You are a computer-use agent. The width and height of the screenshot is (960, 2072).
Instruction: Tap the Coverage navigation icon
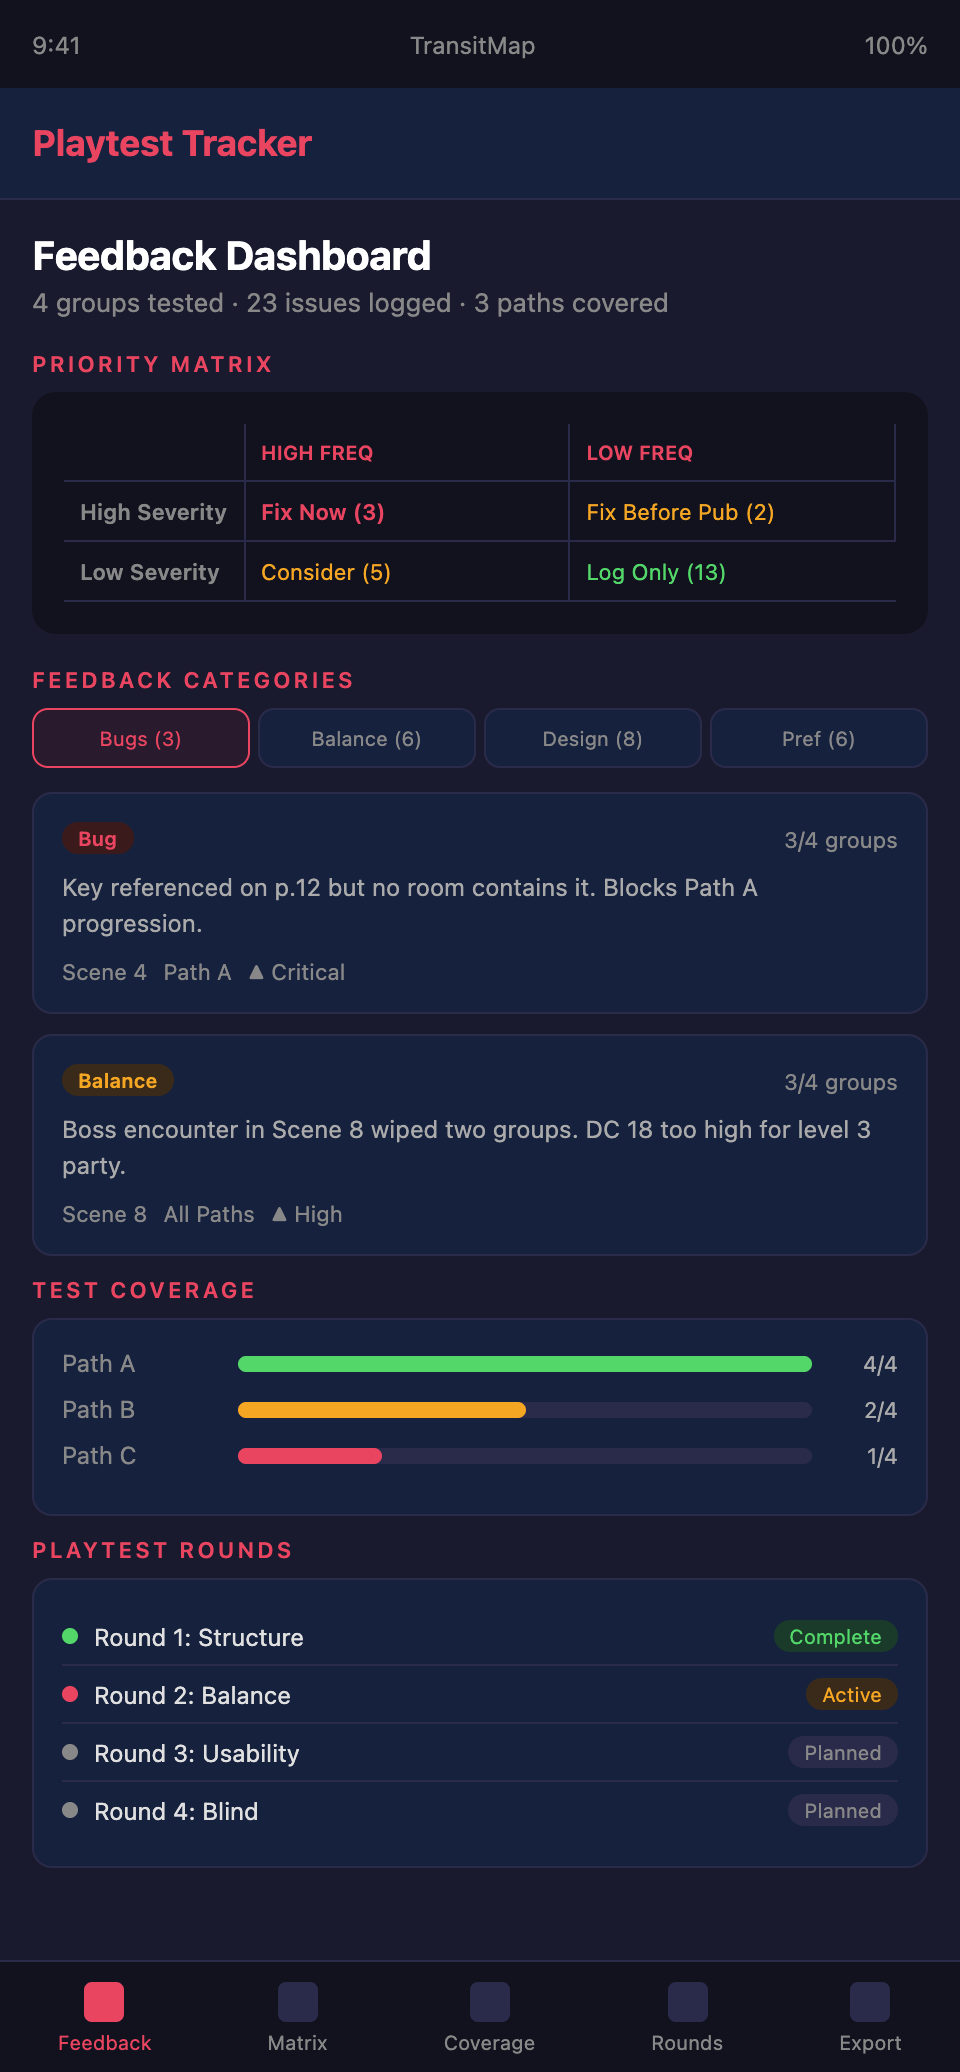pos(490,2002)
